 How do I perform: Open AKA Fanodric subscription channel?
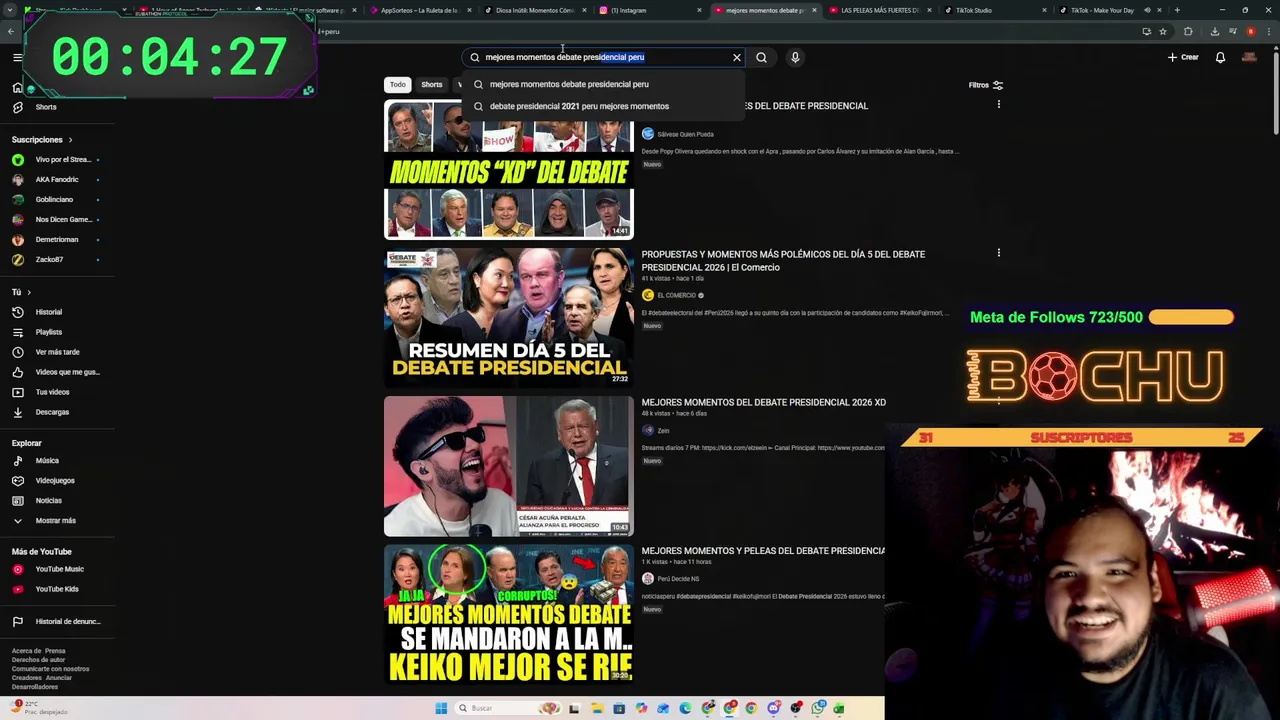pos(55,179)
